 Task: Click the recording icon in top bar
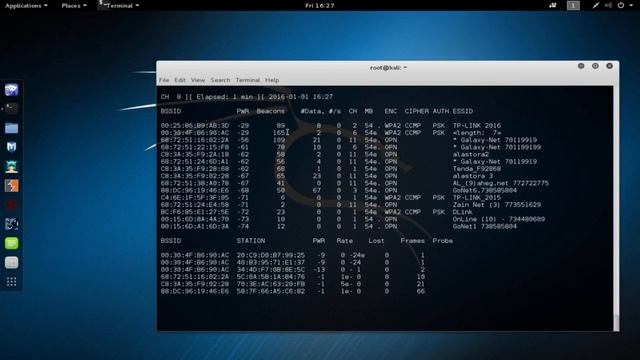click(x=553, y=5)
